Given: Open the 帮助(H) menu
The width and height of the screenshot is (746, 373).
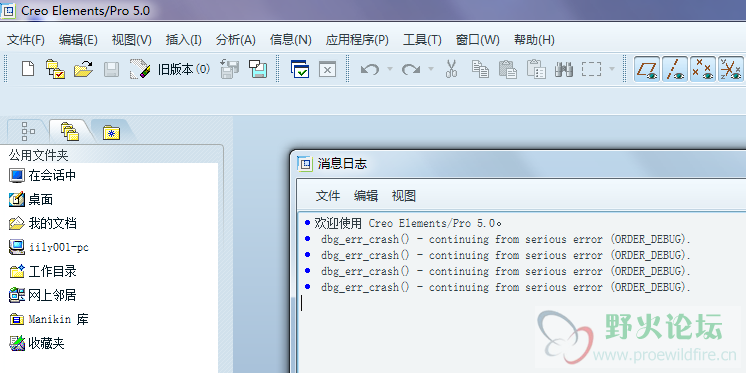Looking at the screenshot, I should (x=534, y=40).
